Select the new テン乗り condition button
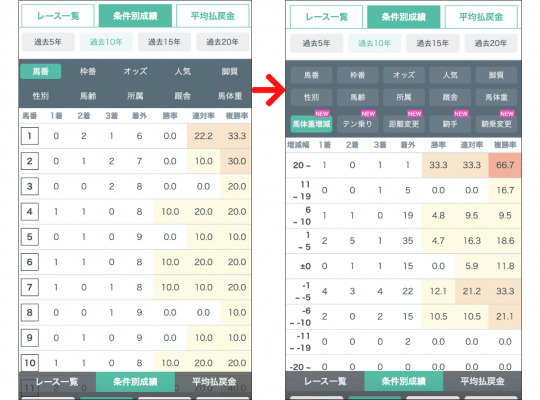The width and height of the screenshot is (540, 400). pyautogui.click(x=357, y=124)
